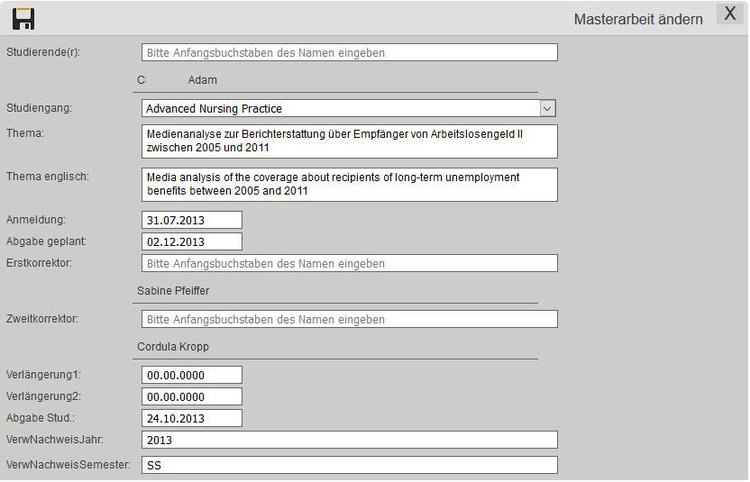Click the Verlängerung2 date field
Viewport: 750px width, 482px height.
pyautogui.click(x=192, y=397)
